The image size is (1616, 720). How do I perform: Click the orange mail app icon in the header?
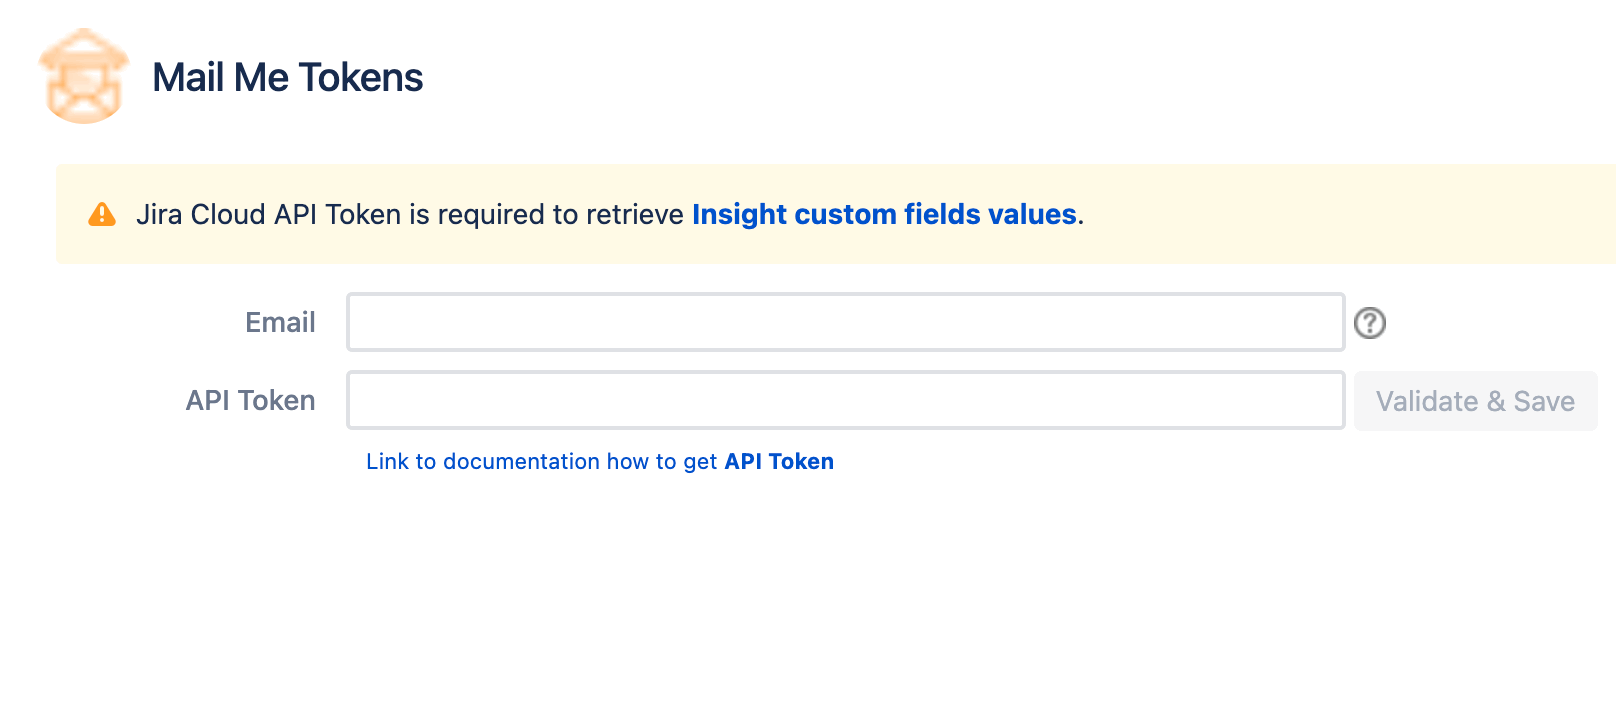click(x=84, y=76)
